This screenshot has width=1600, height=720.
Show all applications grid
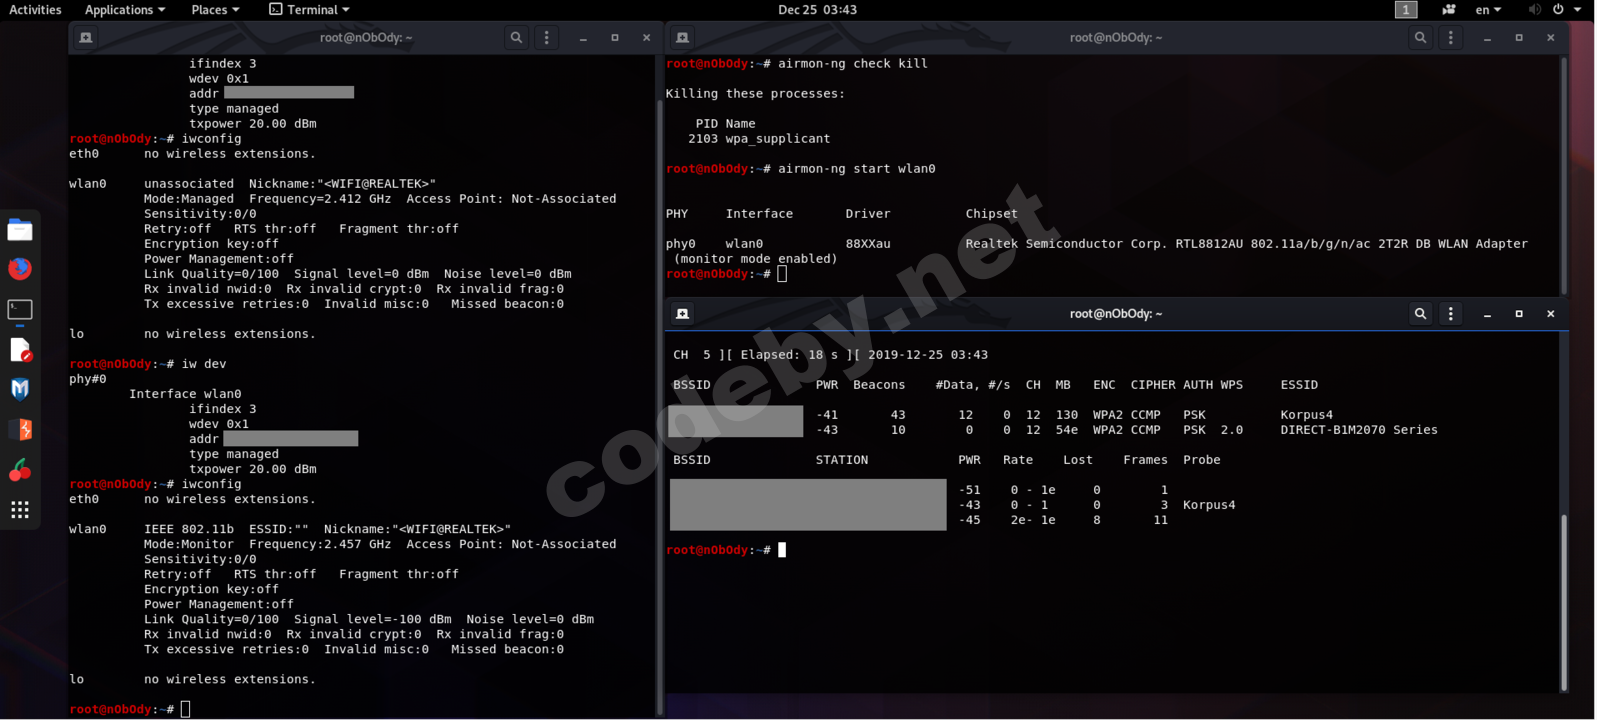coord(20,510)
